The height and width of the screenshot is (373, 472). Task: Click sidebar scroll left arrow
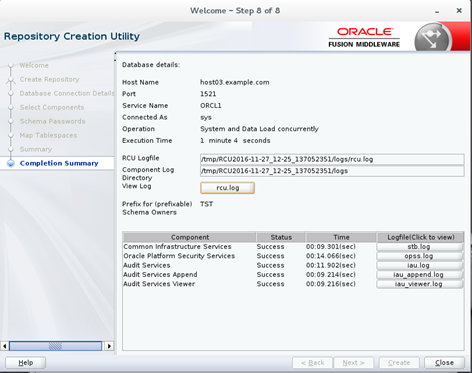4,346
